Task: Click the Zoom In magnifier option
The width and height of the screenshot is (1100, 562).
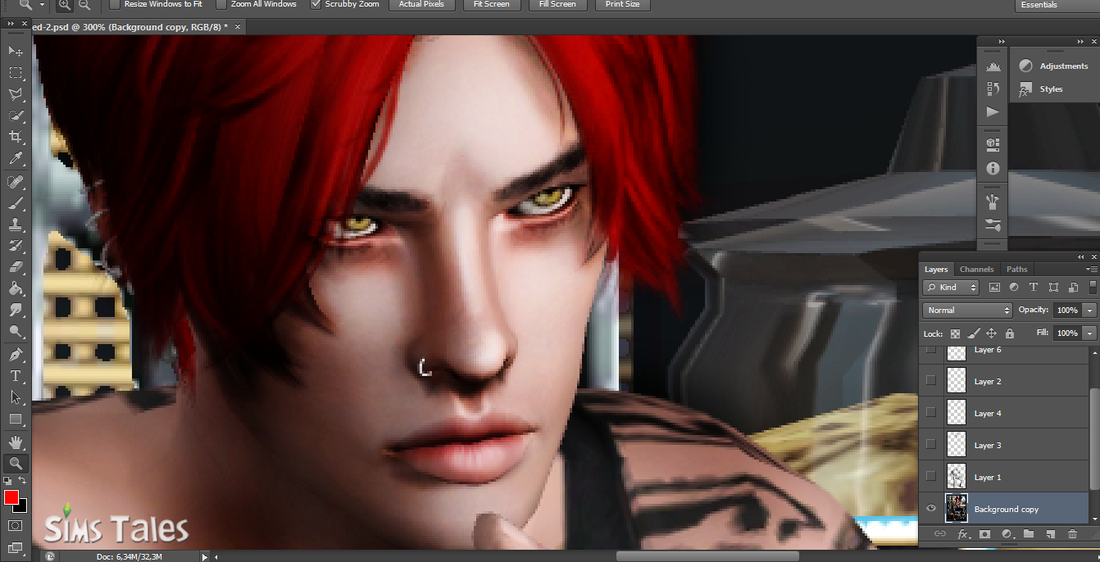Action: click(x=64, y=4)
